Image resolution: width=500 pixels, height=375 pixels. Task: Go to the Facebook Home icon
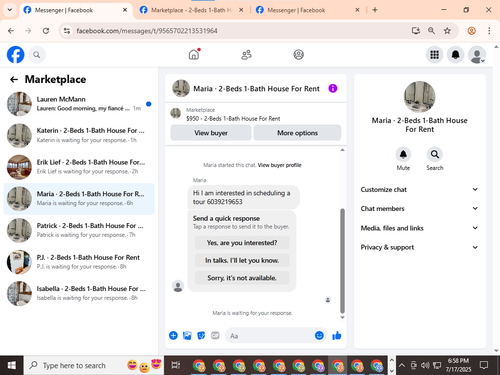pos(194,55)
